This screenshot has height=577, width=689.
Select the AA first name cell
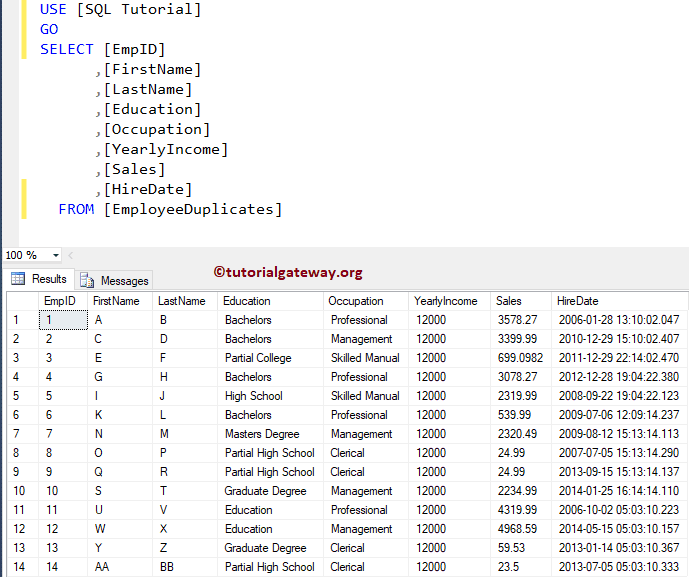102,567
